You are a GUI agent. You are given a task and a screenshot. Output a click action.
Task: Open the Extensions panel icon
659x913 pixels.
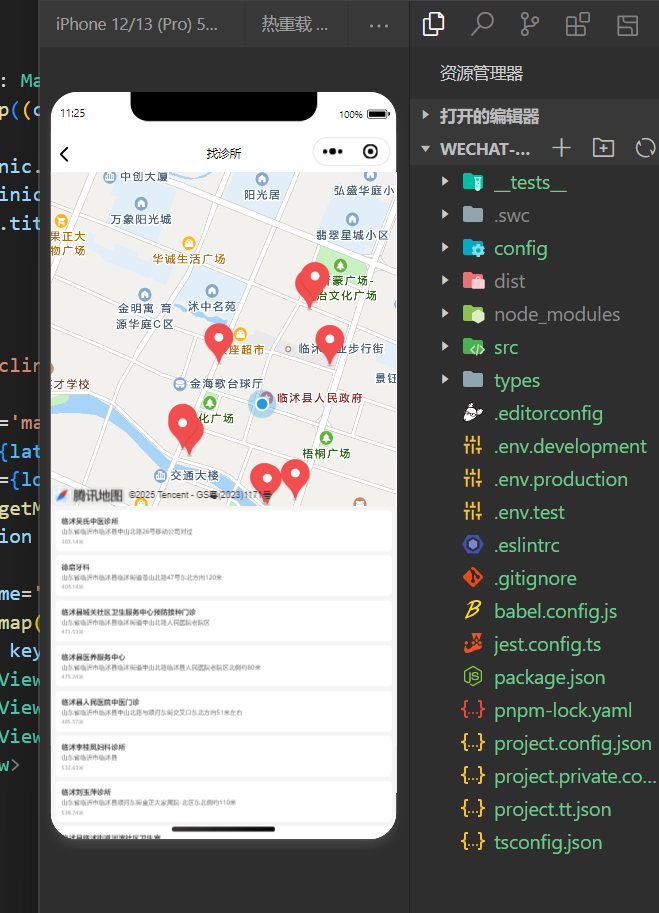point(577,24)
